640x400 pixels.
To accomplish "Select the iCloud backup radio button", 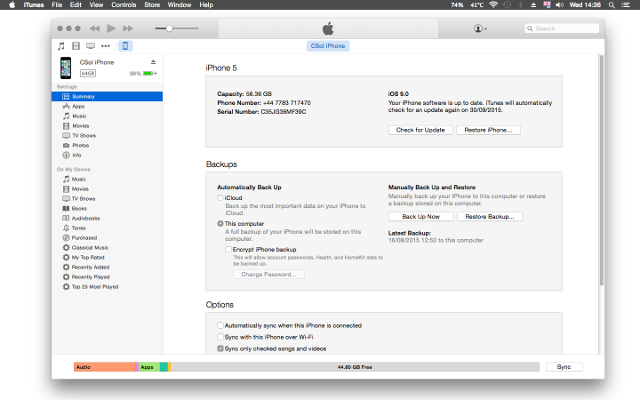I will point(220,198).
